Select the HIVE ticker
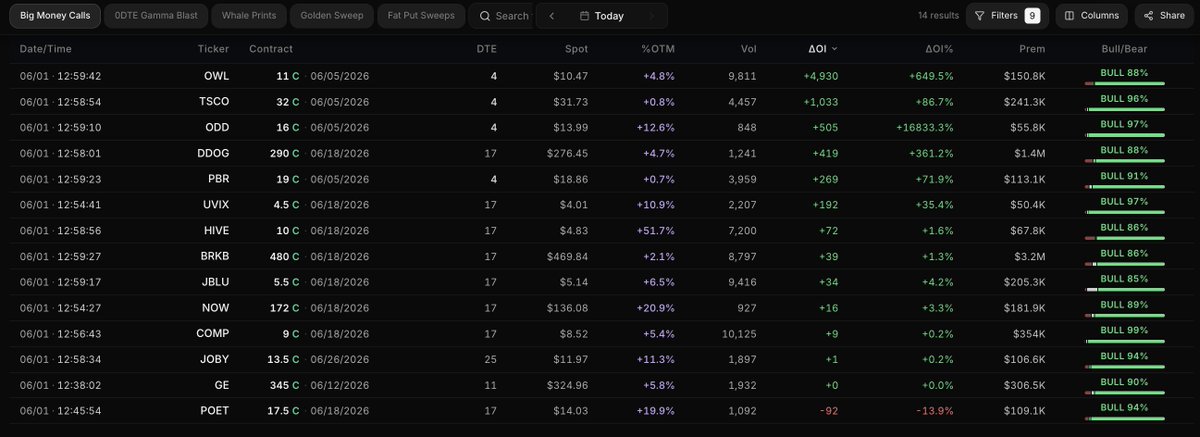 (216, 230)
